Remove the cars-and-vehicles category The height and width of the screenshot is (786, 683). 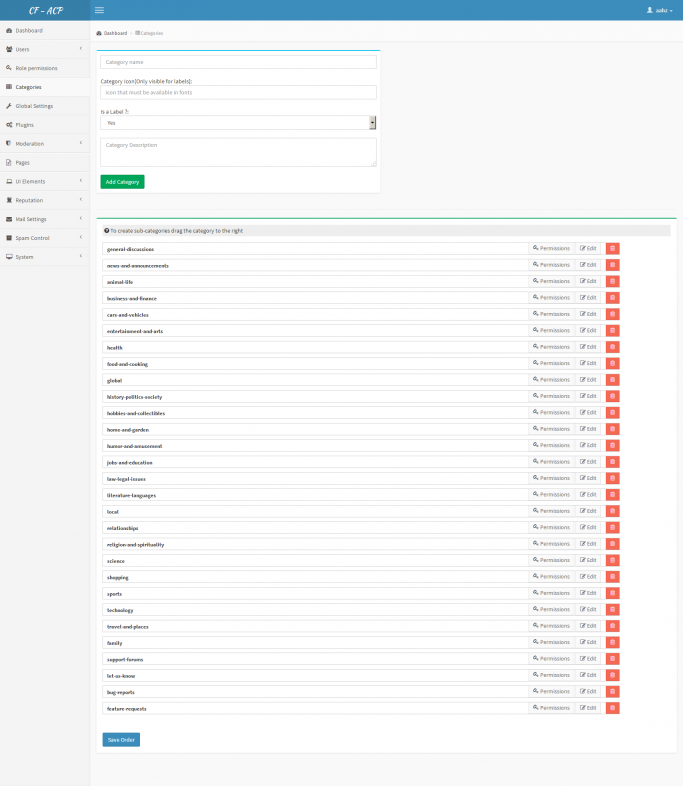612,314
